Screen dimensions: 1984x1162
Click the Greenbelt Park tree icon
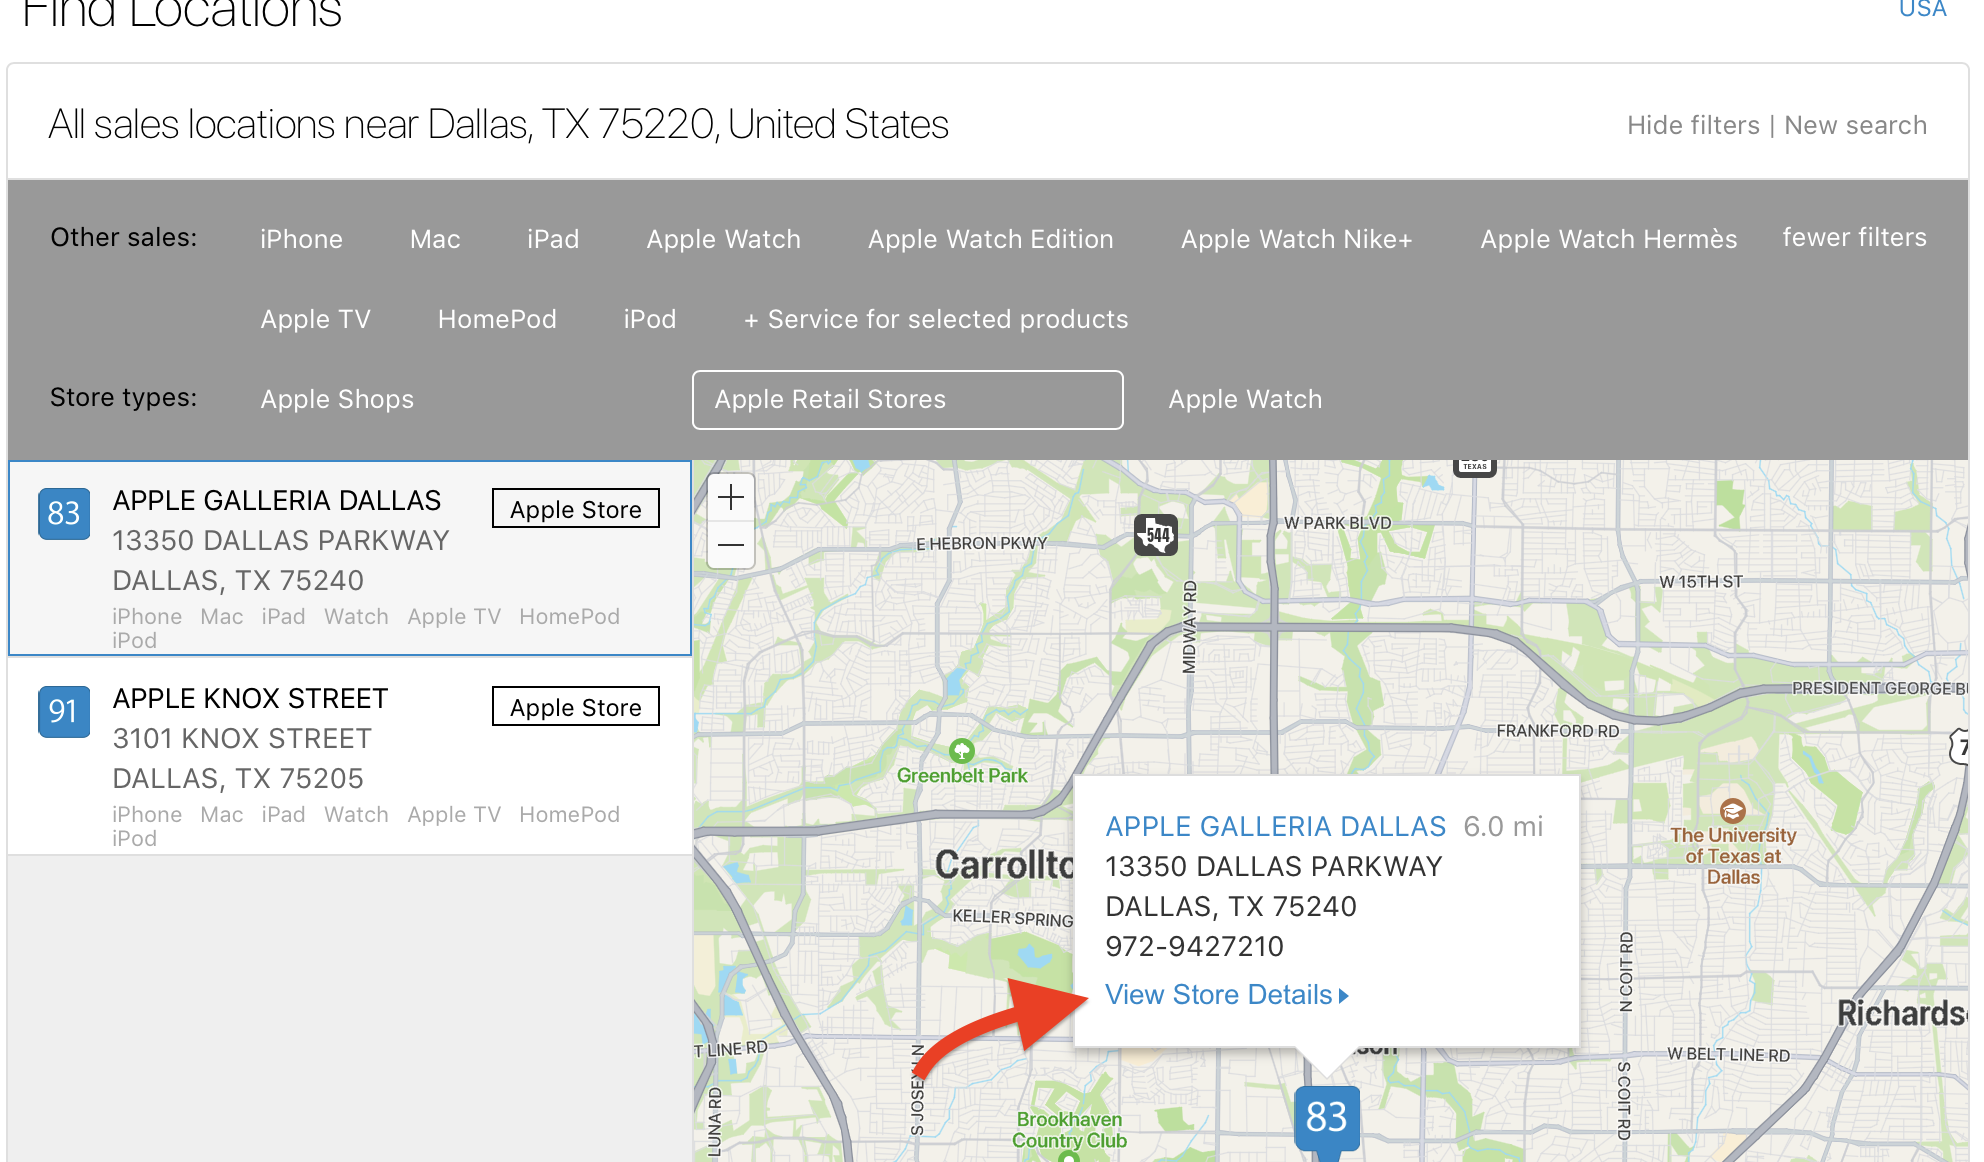[961, 749]
